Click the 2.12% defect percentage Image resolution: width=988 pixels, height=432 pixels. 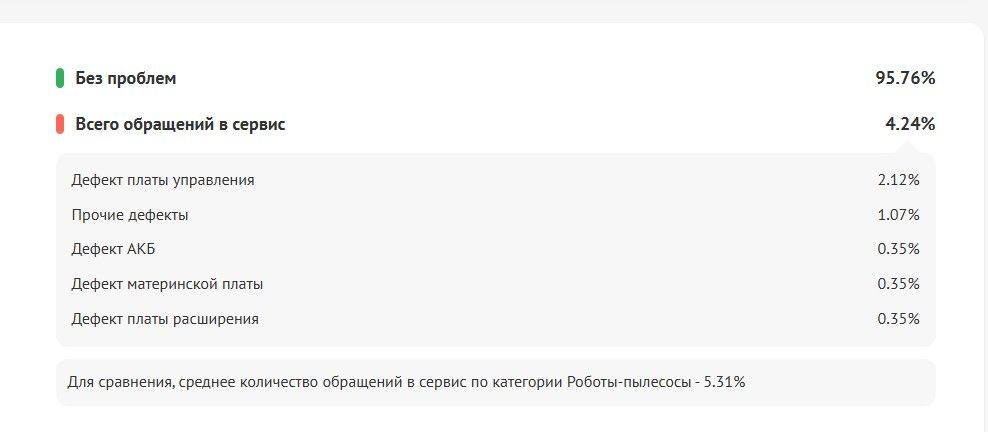click(x=898, y=180)
